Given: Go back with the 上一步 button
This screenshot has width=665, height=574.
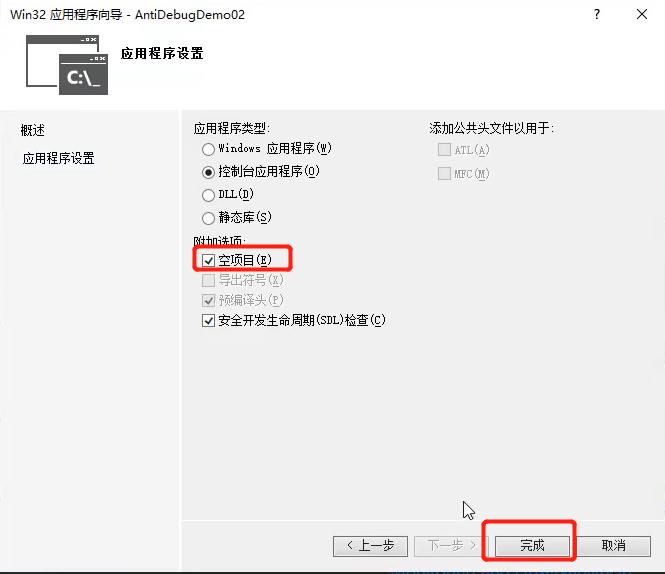Looking at the screenshot, I should pyautogui.click(x=370, y=546).
